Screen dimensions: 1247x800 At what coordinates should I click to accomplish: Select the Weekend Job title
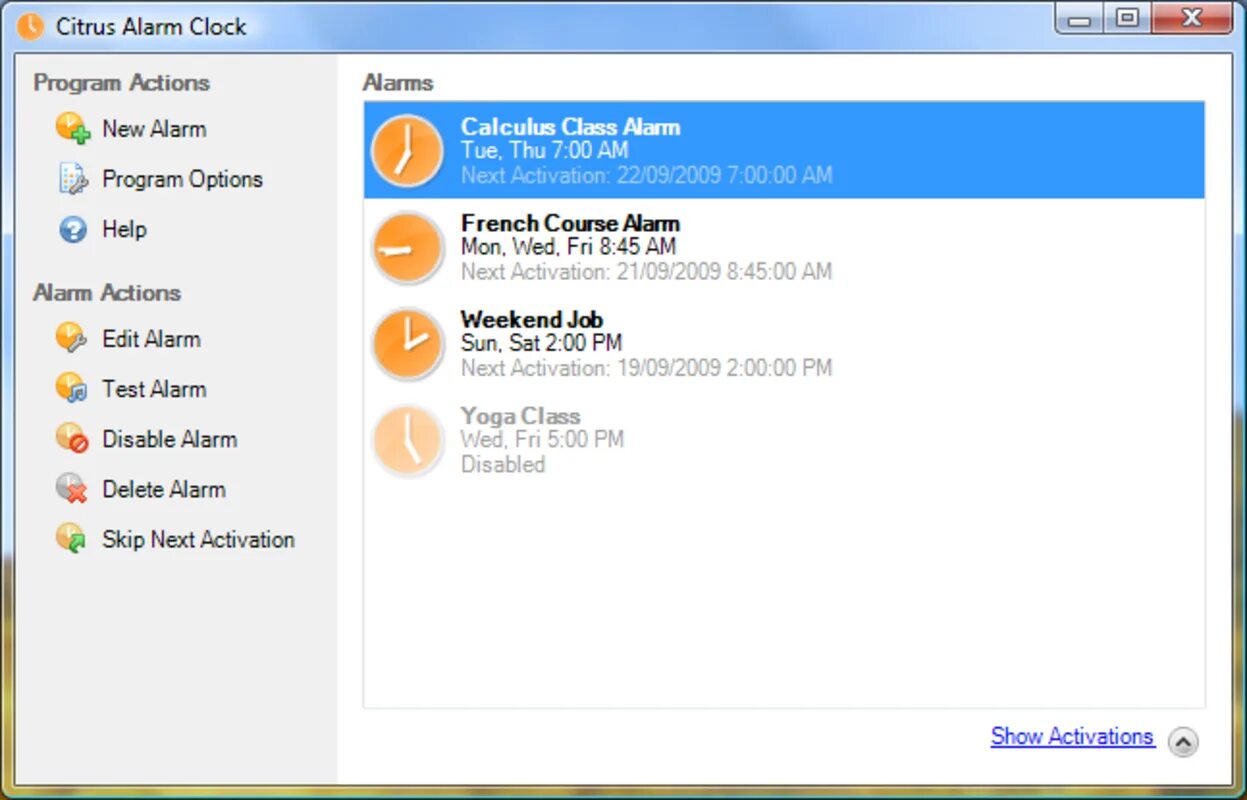coord(531,320)
